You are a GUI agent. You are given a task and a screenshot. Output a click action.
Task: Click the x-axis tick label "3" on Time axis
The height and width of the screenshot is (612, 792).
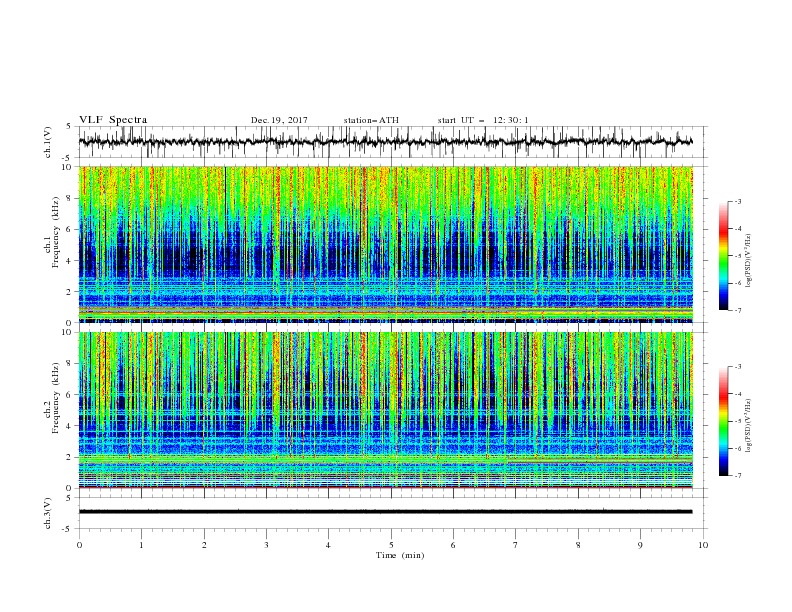[266, 545]
